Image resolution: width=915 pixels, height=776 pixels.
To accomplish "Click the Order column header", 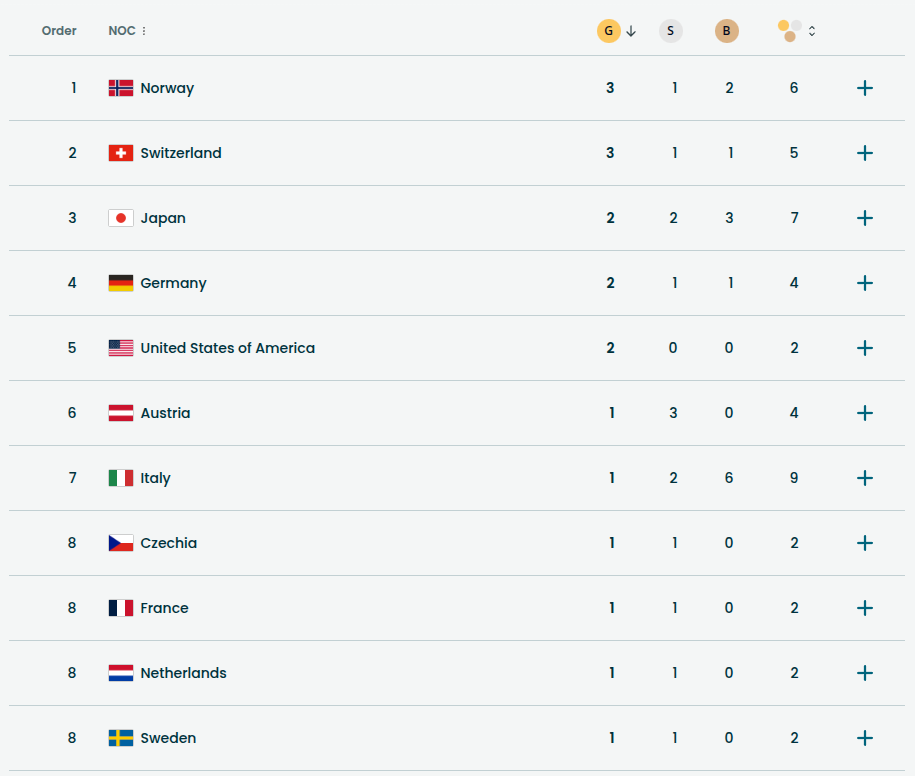I will click(x=59, y=31).
